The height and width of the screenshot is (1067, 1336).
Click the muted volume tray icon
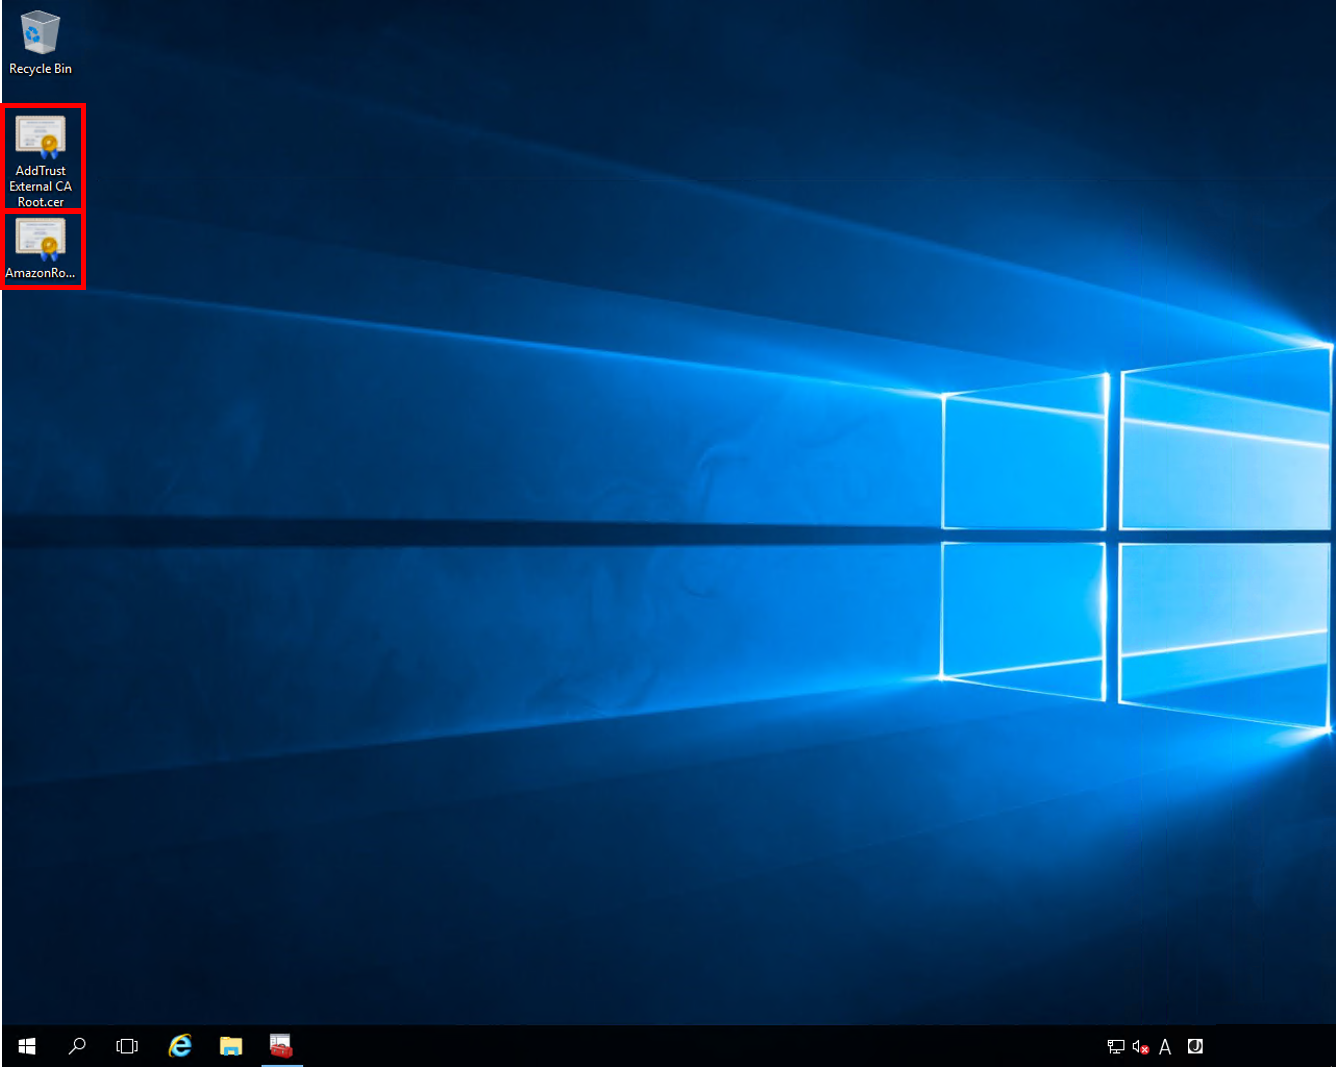(1140, 1047)
